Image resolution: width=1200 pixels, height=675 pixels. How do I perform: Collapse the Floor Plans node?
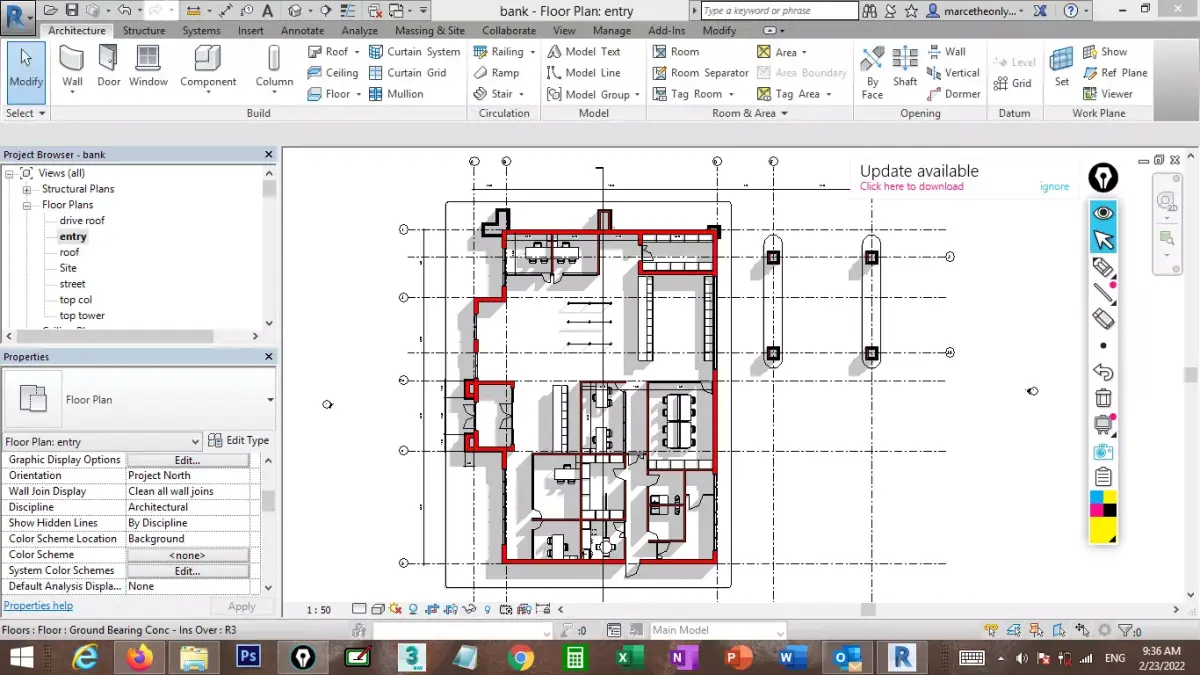click(27, 205)
